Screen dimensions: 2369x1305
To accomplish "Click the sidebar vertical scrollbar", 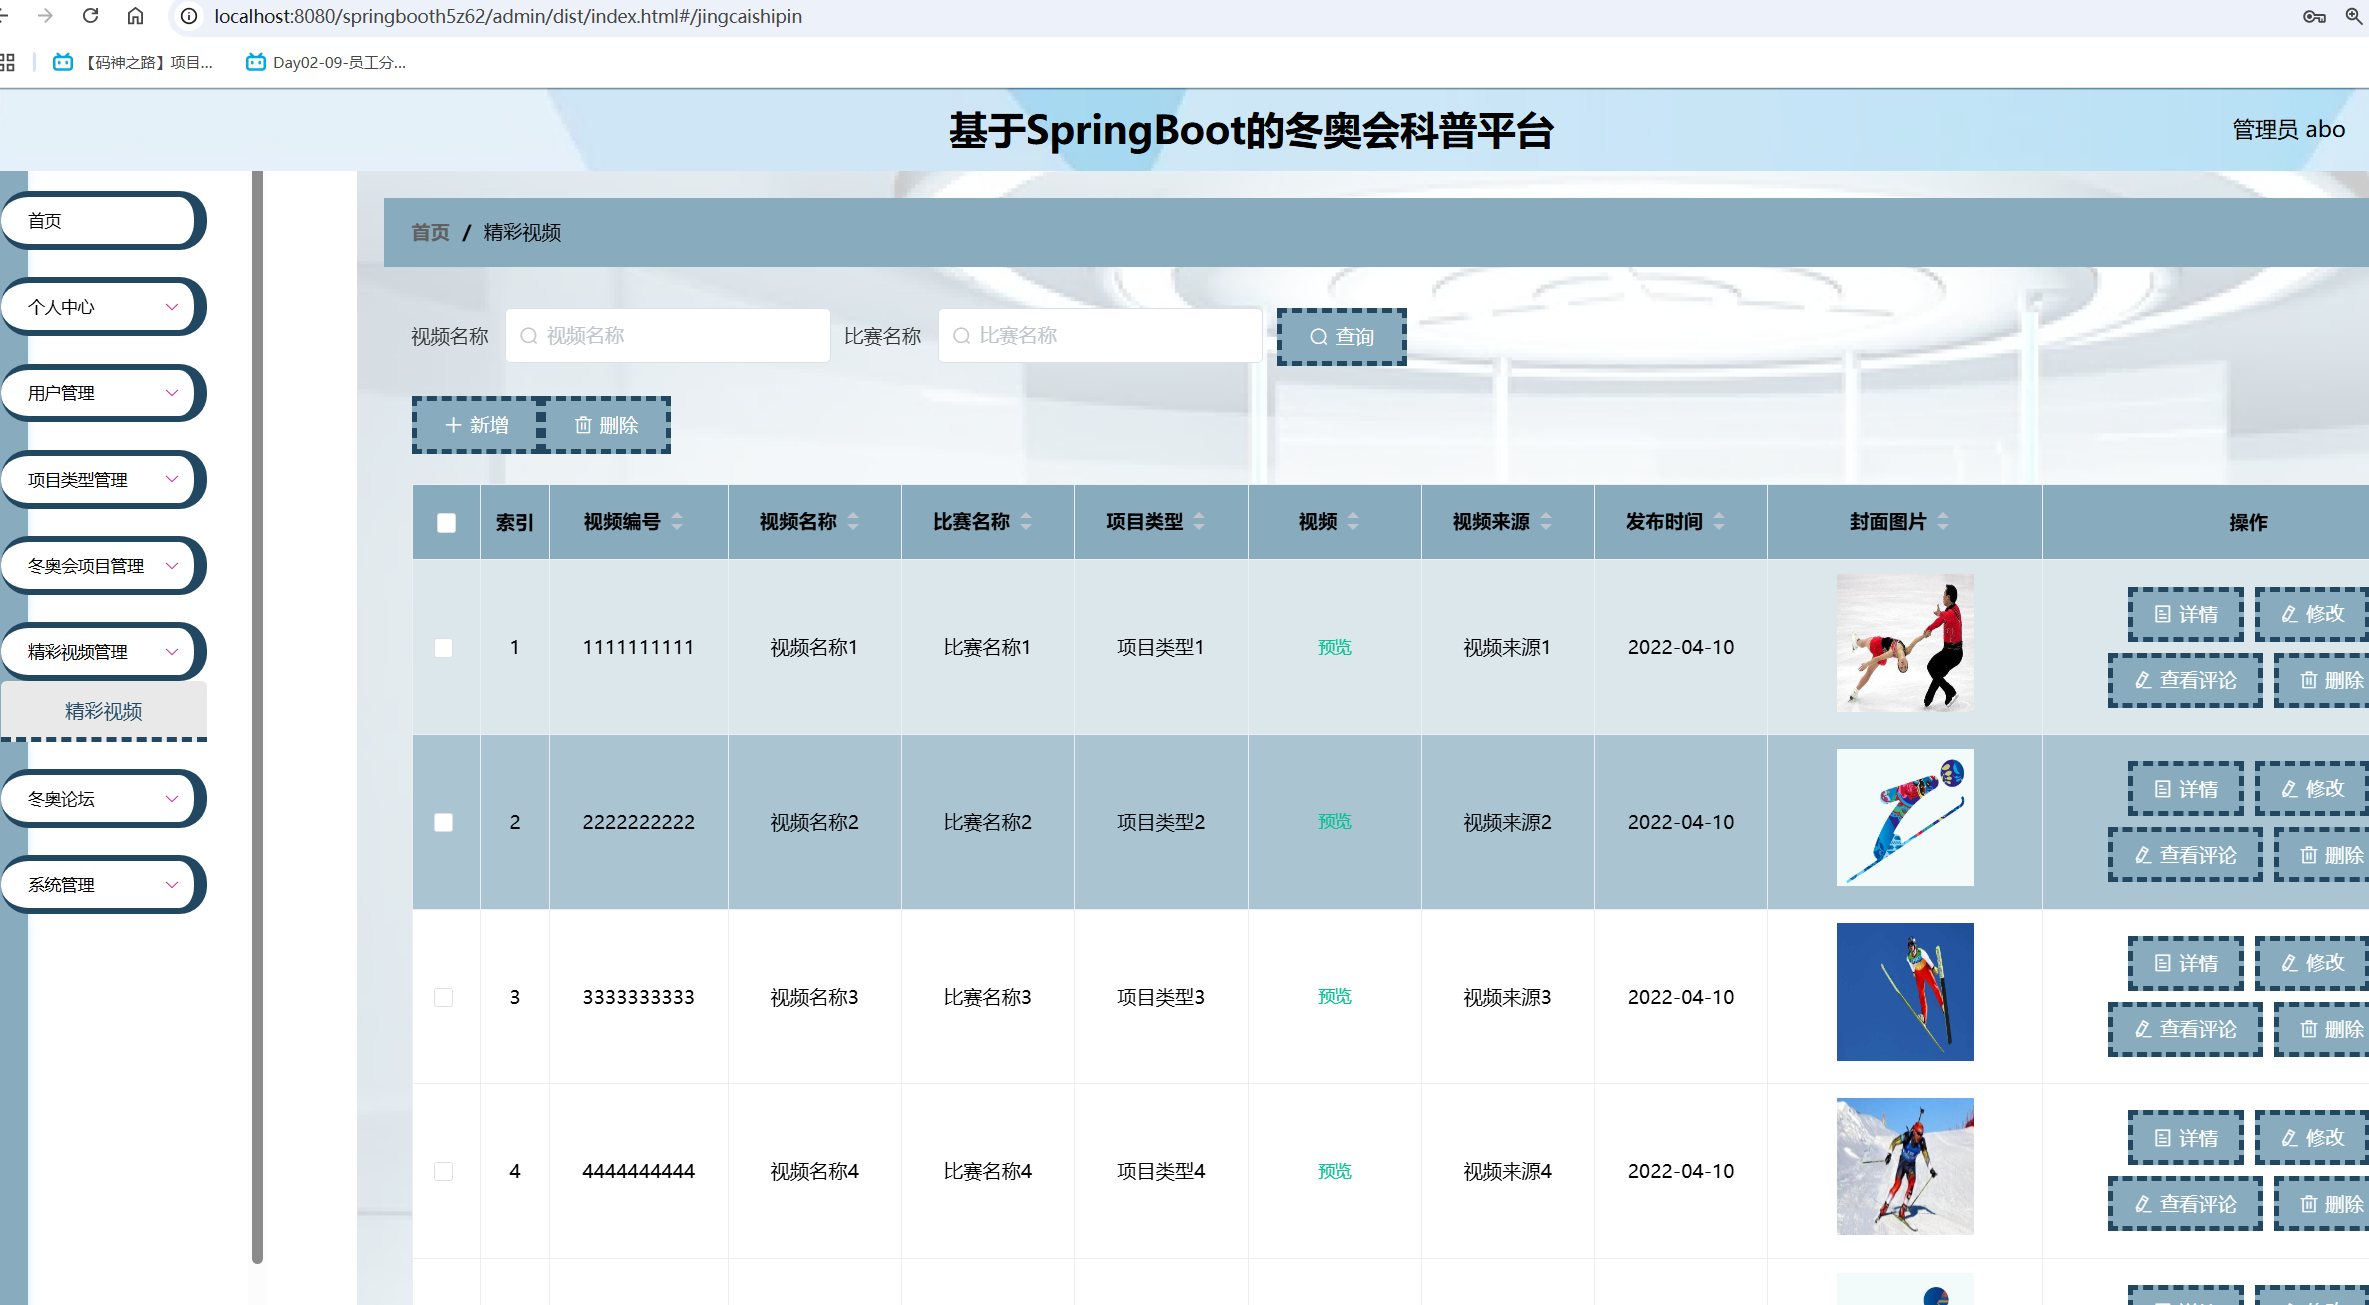I will coord(257,716).
